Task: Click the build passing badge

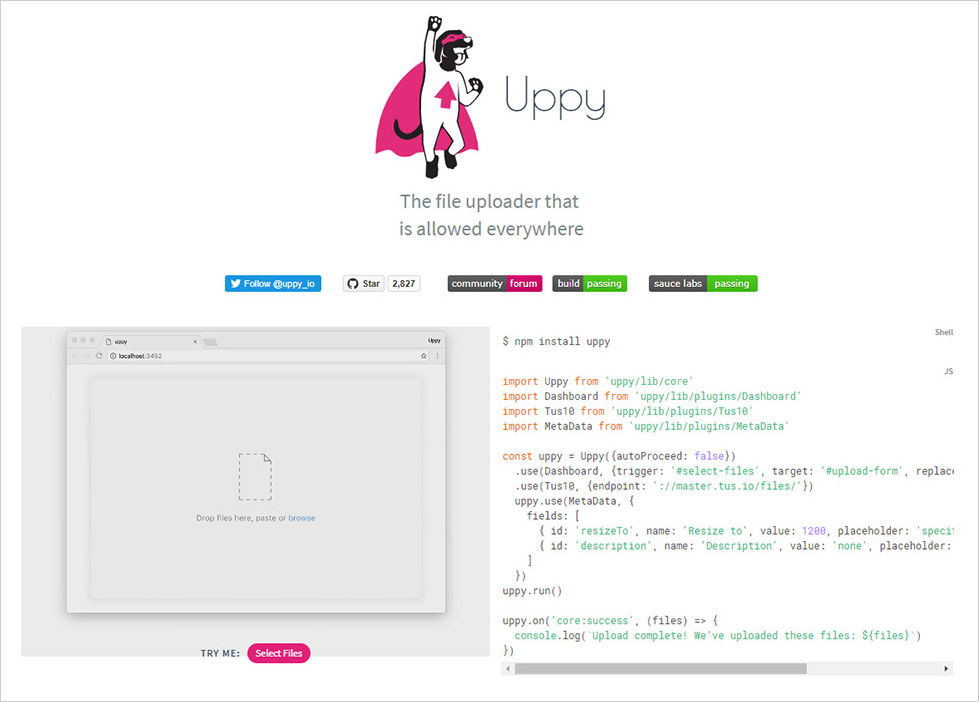Action: tap(589, 283)
